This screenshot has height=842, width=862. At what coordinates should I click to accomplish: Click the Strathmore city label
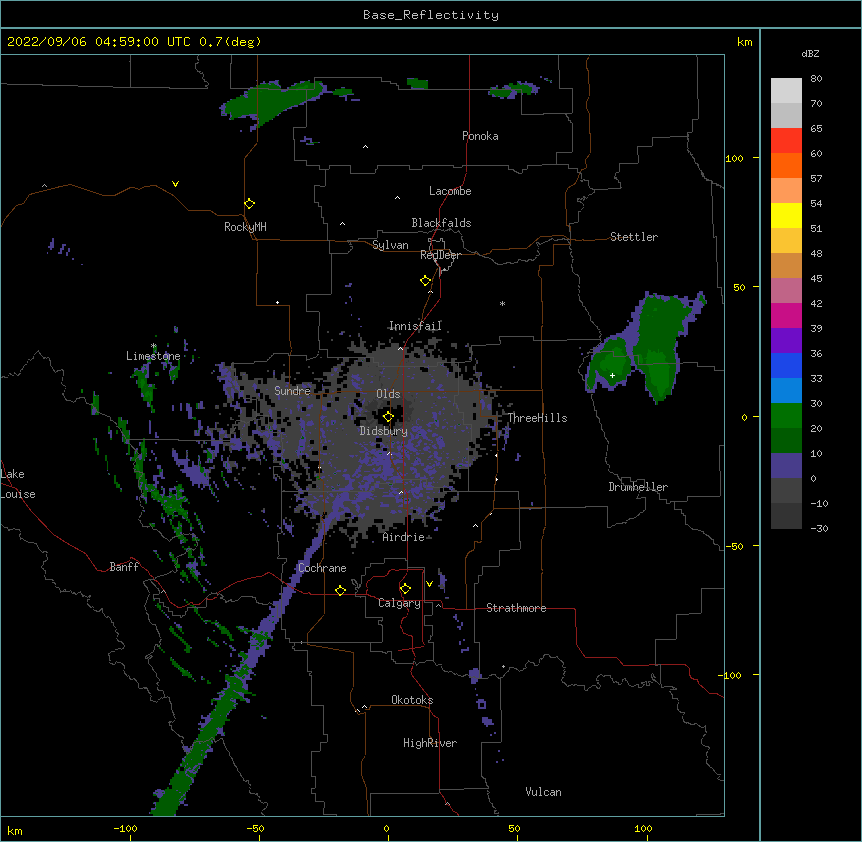[516, 608]
